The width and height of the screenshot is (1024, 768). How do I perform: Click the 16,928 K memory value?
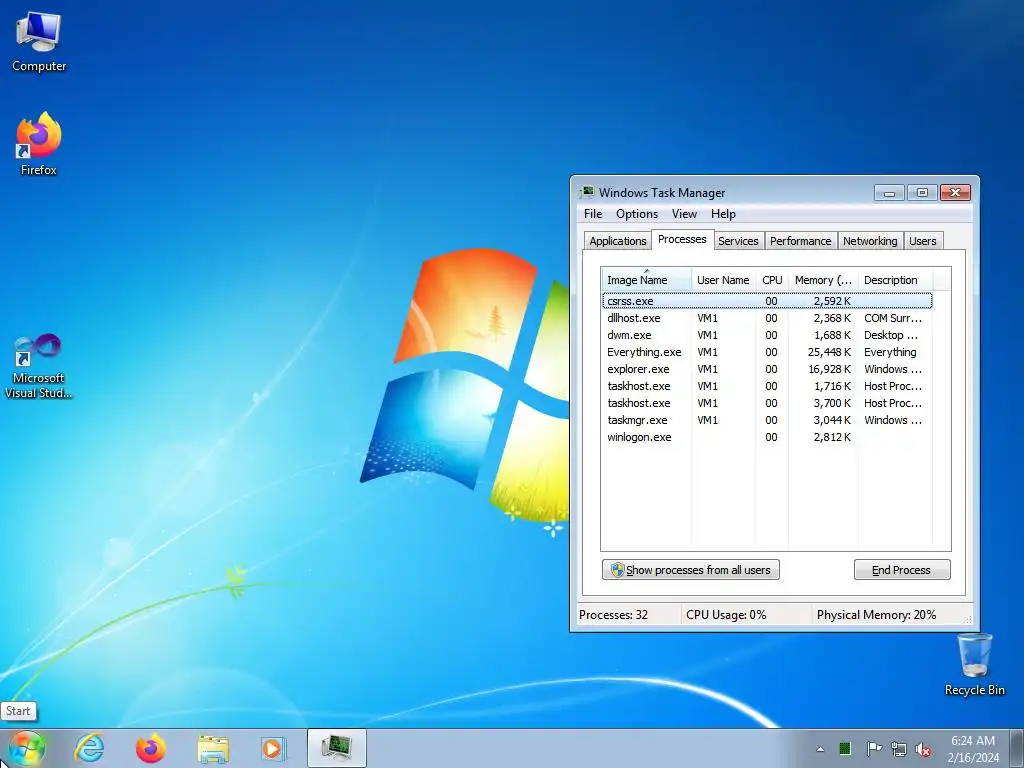point(829,369)
